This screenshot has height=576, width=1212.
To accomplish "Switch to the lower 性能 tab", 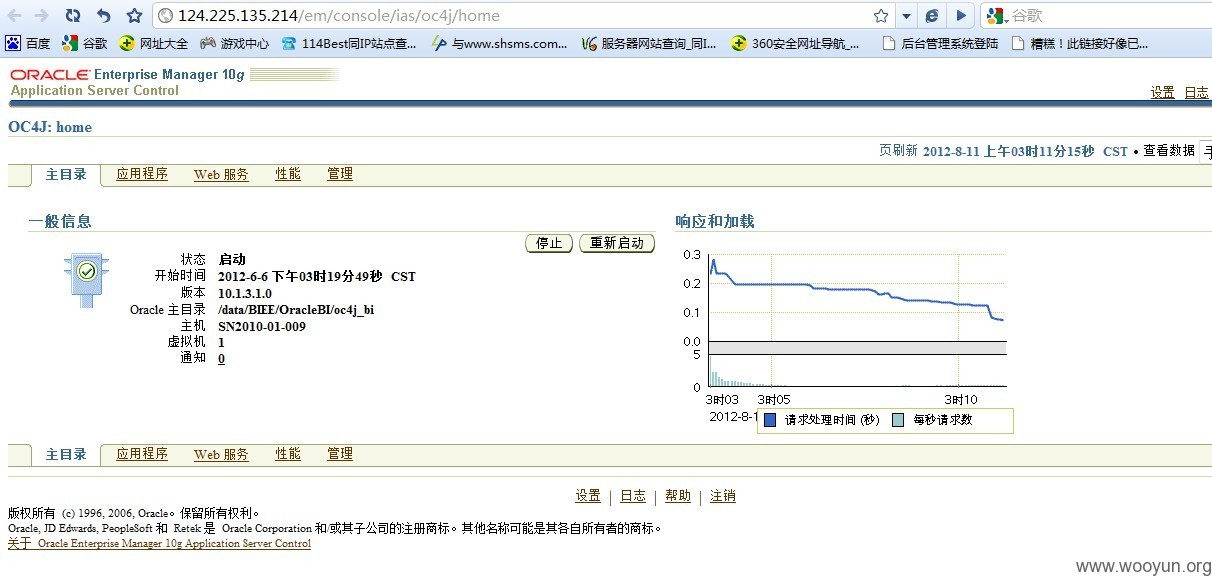I will (x=288, y=454).
